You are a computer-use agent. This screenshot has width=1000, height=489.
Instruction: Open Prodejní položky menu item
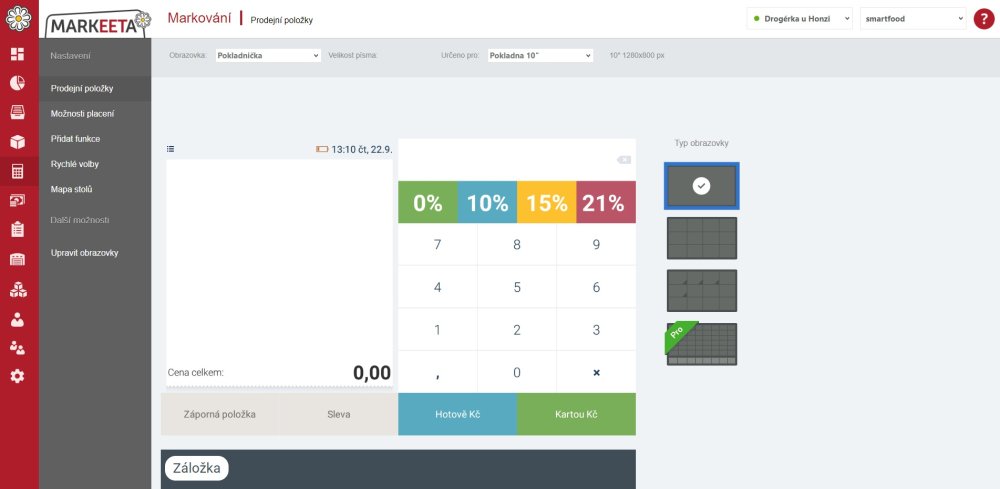pyautogui.click(x=95, y=89)
